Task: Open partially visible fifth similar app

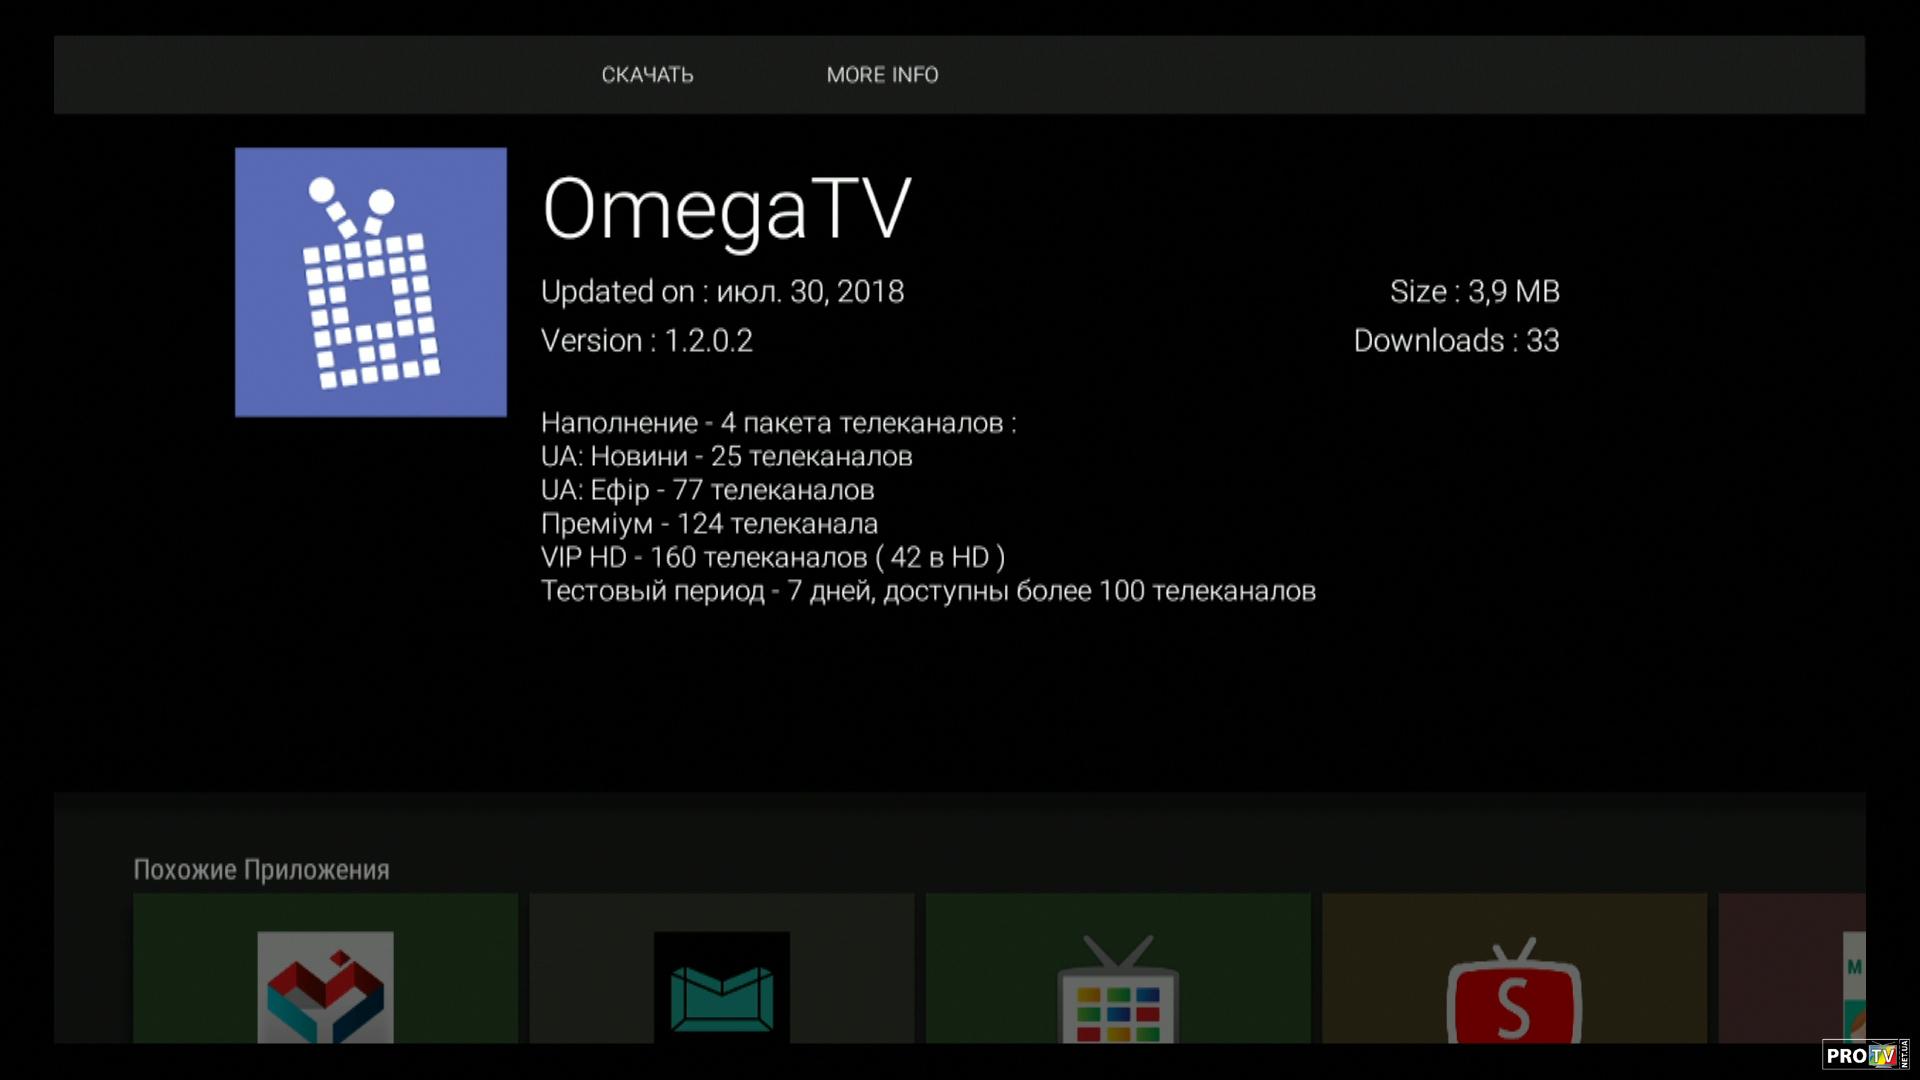Action: (1792, 970)
